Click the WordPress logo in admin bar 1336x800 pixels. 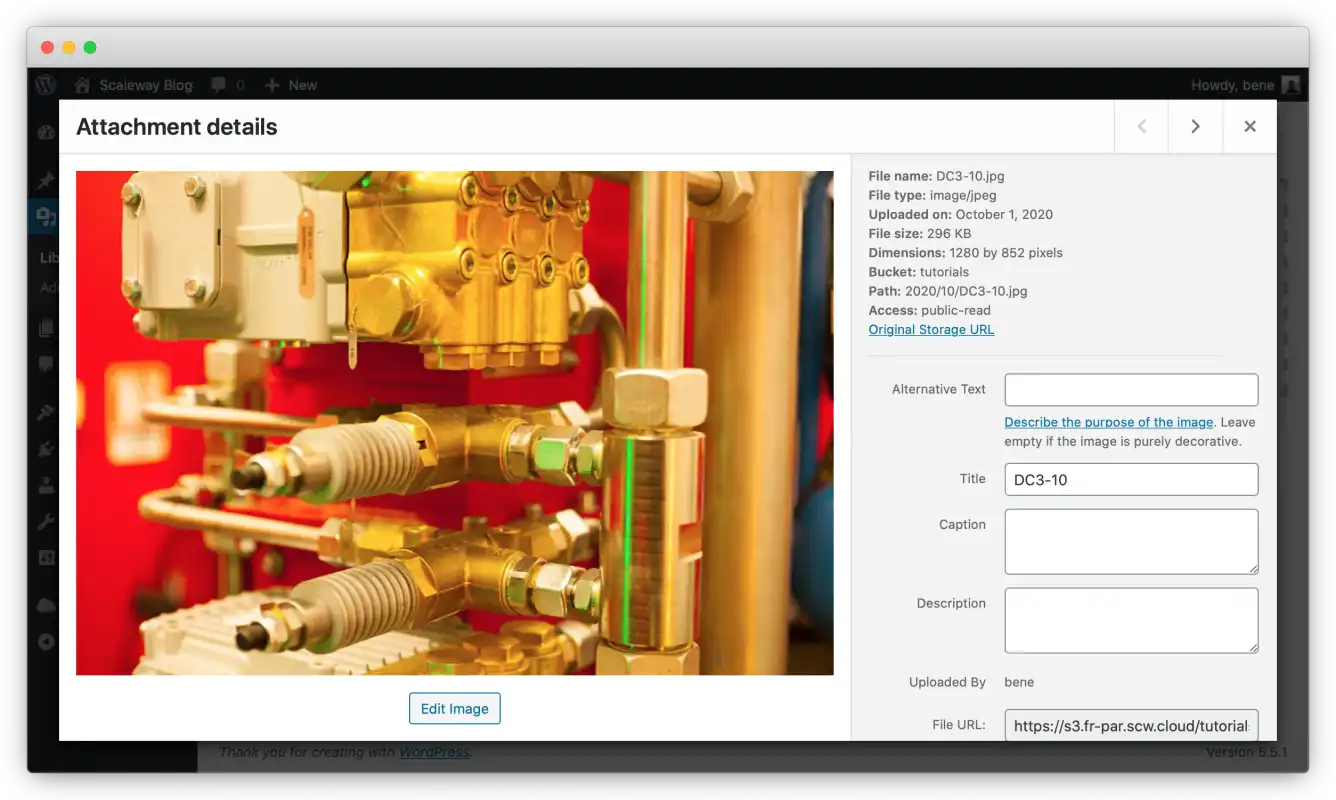46,85
